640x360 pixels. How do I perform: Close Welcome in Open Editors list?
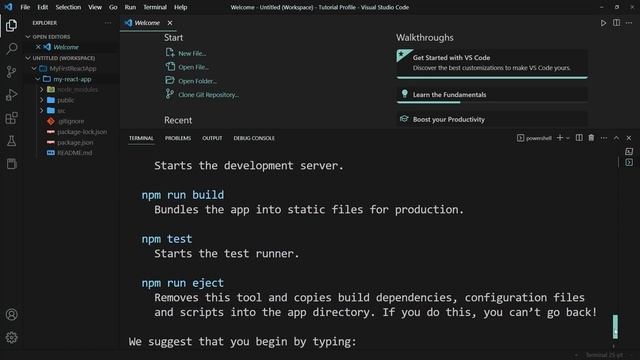pyautogui.click(x=38, y=47)
